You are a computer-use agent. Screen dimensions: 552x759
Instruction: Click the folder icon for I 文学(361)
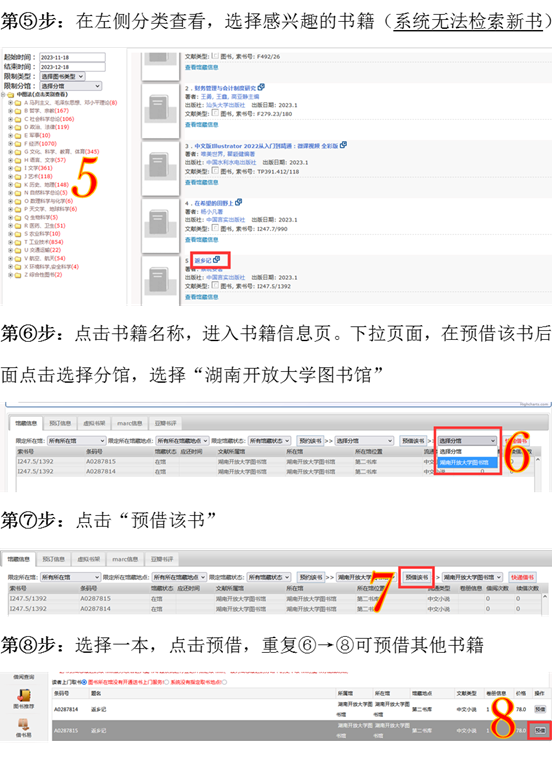(x=18, y=168)
